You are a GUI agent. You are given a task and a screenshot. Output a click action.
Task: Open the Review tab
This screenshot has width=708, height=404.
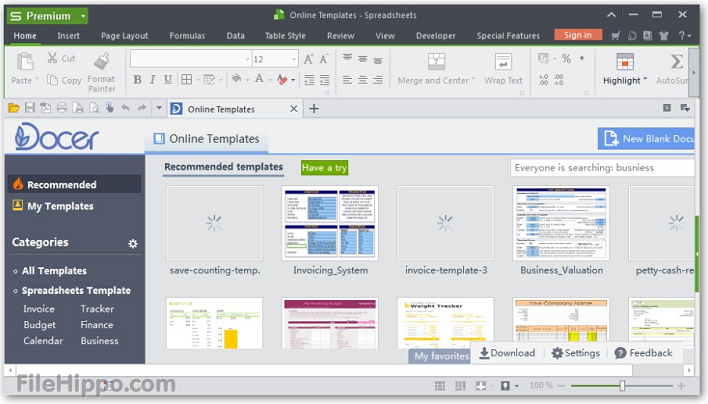click(340, 36)
